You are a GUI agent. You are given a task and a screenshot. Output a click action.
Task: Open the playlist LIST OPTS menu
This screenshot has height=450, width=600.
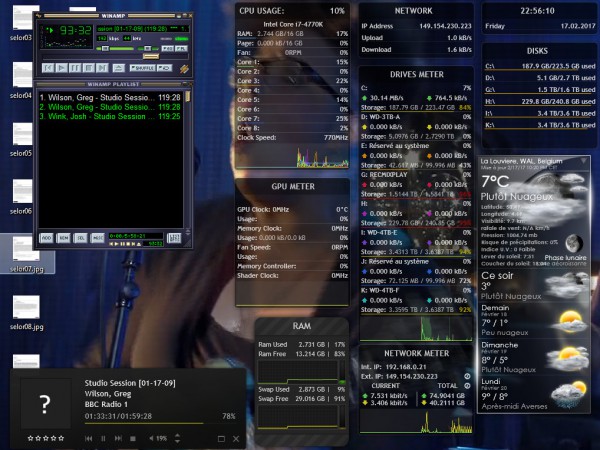click(174, 238)
